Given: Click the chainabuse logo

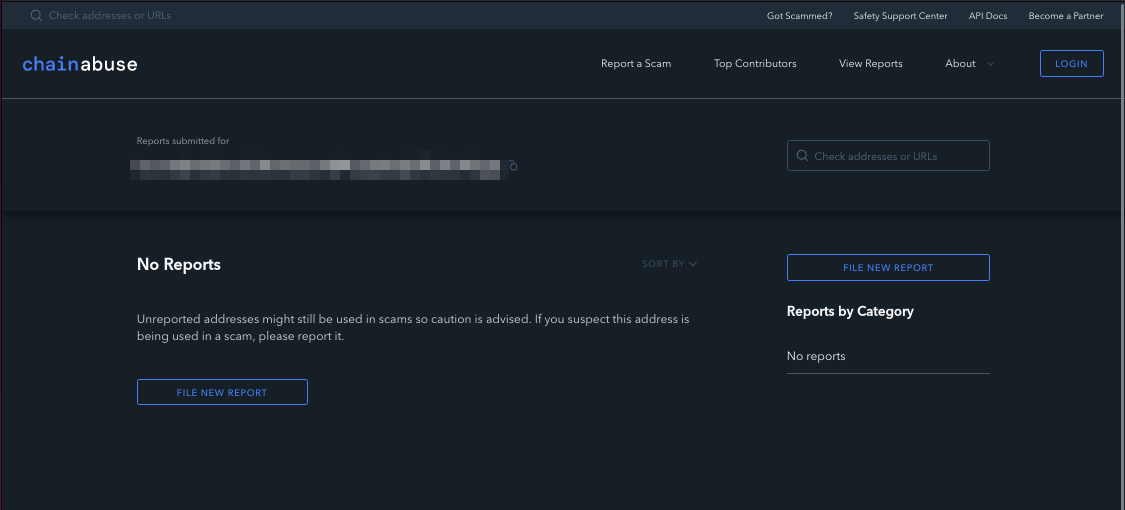Looking at the screenshot, I should (x=80, y=64).
